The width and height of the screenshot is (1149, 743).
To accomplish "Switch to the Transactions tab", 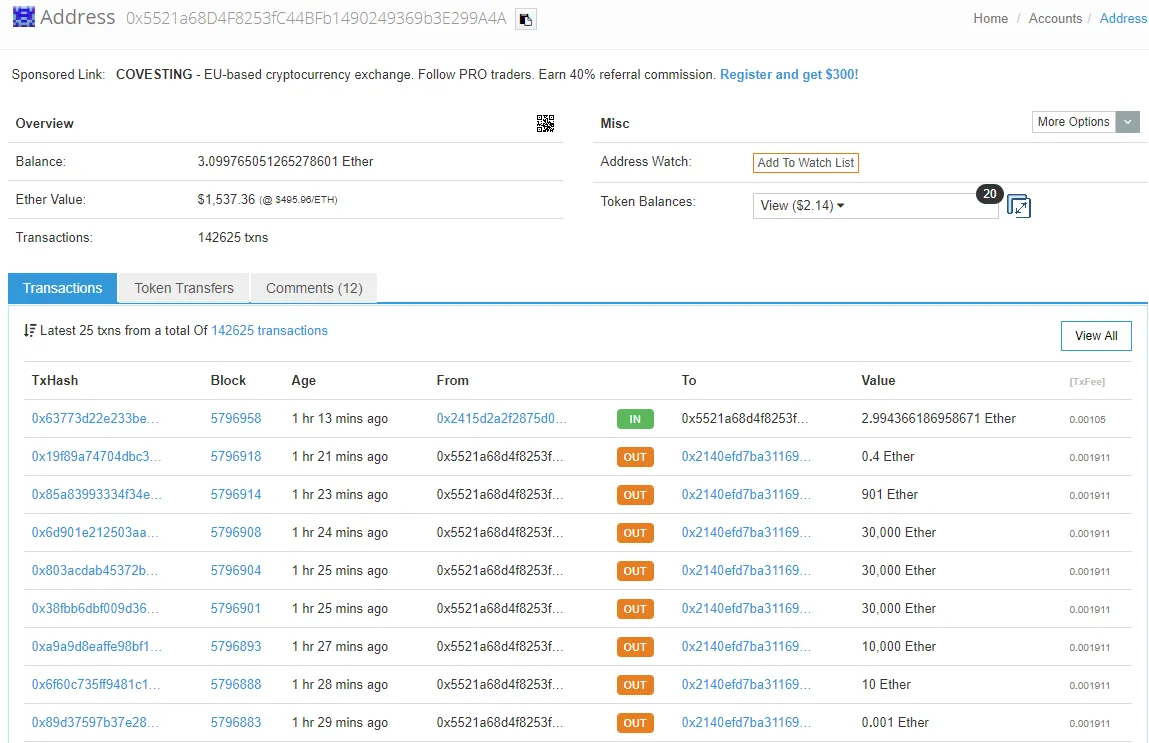I will point(62,288).
